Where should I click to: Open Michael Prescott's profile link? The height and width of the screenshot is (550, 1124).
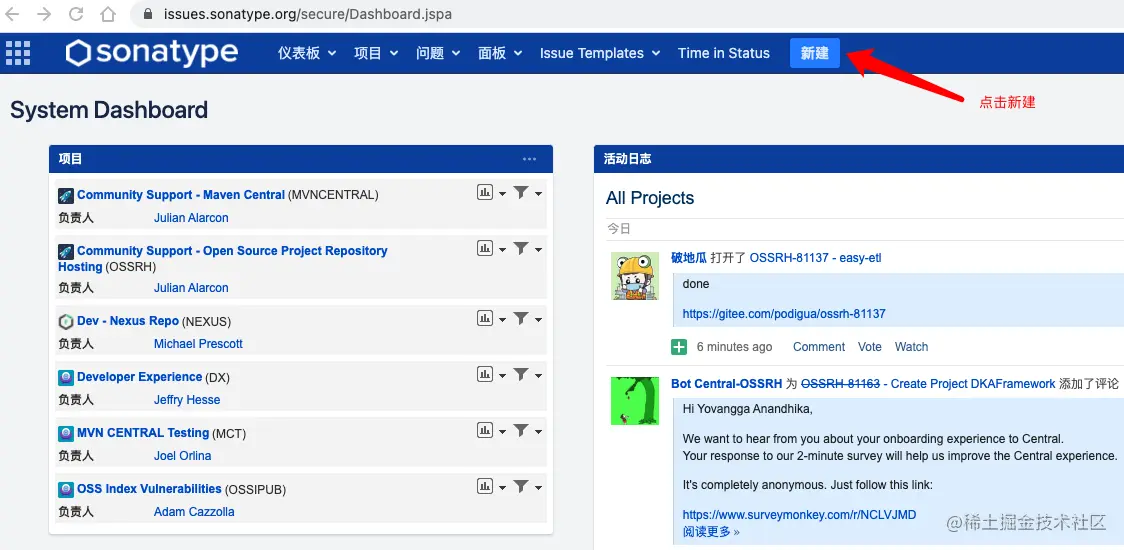click(x=198, y=344)
